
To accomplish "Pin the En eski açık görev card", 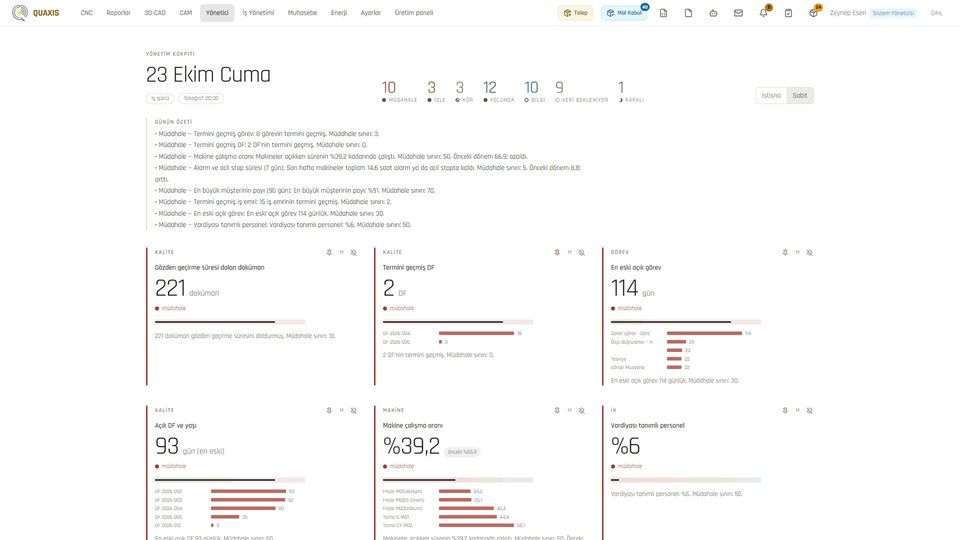I will (x=785, y=252).
